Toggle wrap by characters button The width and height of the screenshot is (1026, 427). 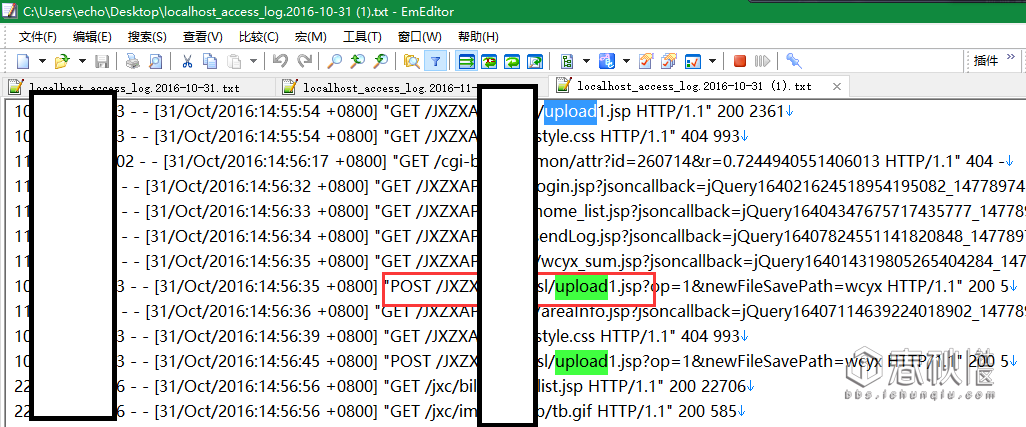[x=489, y=61]
